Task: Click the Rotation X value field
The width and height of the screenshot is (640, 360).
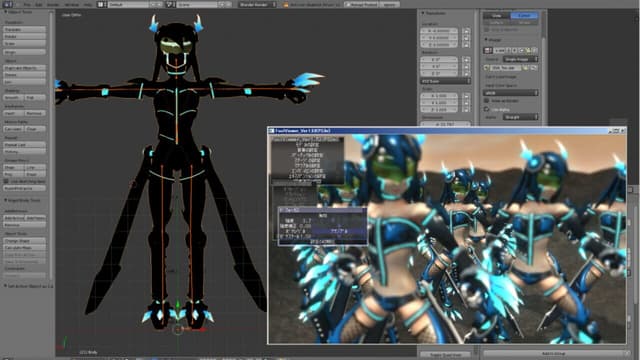Action: tap(439, 60)
